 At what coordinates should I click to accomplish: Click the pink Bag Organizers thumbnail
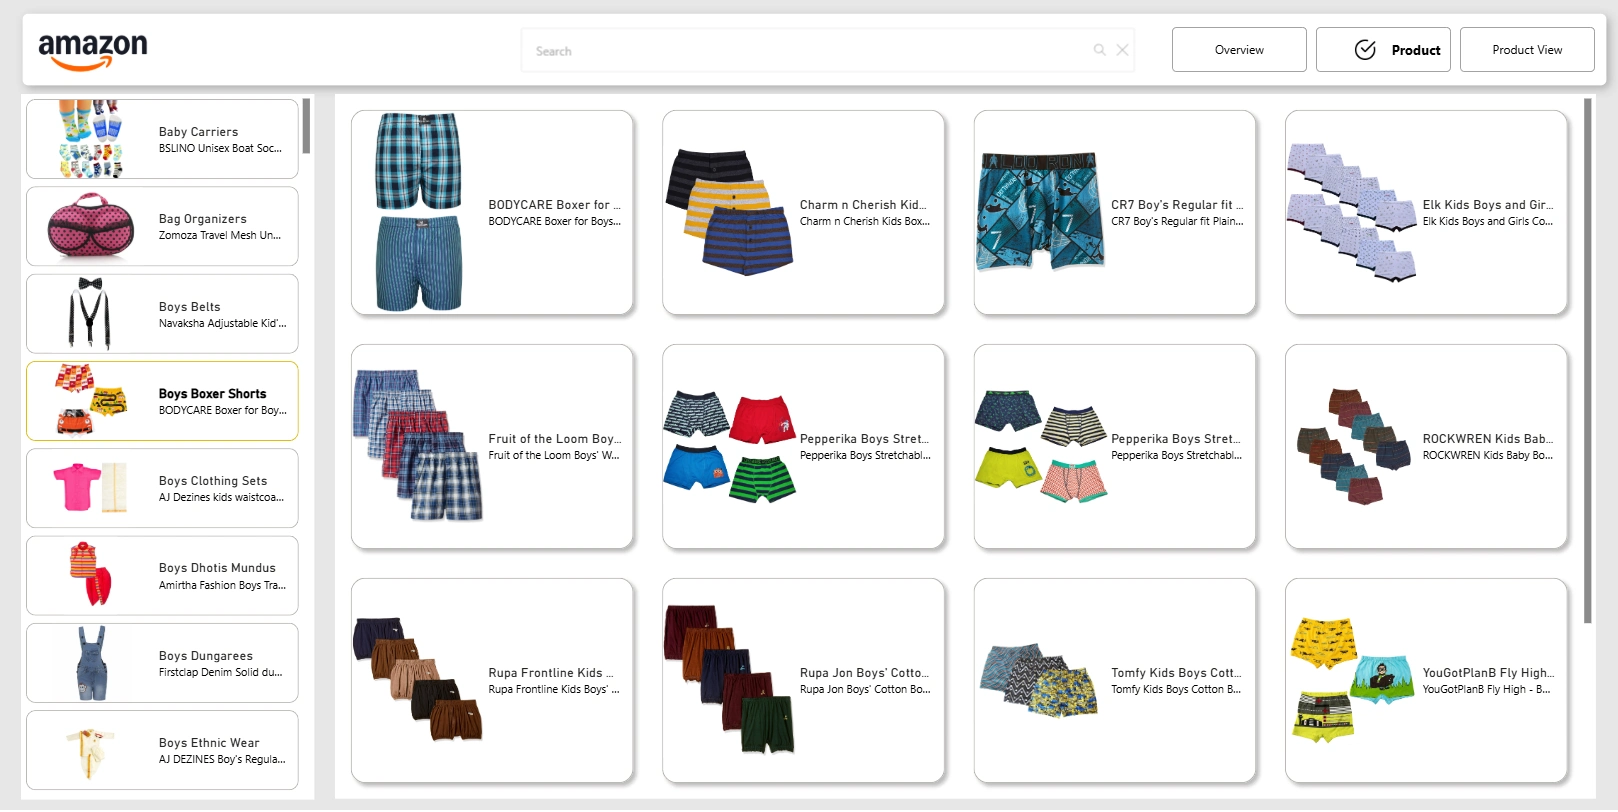point(91,226)
